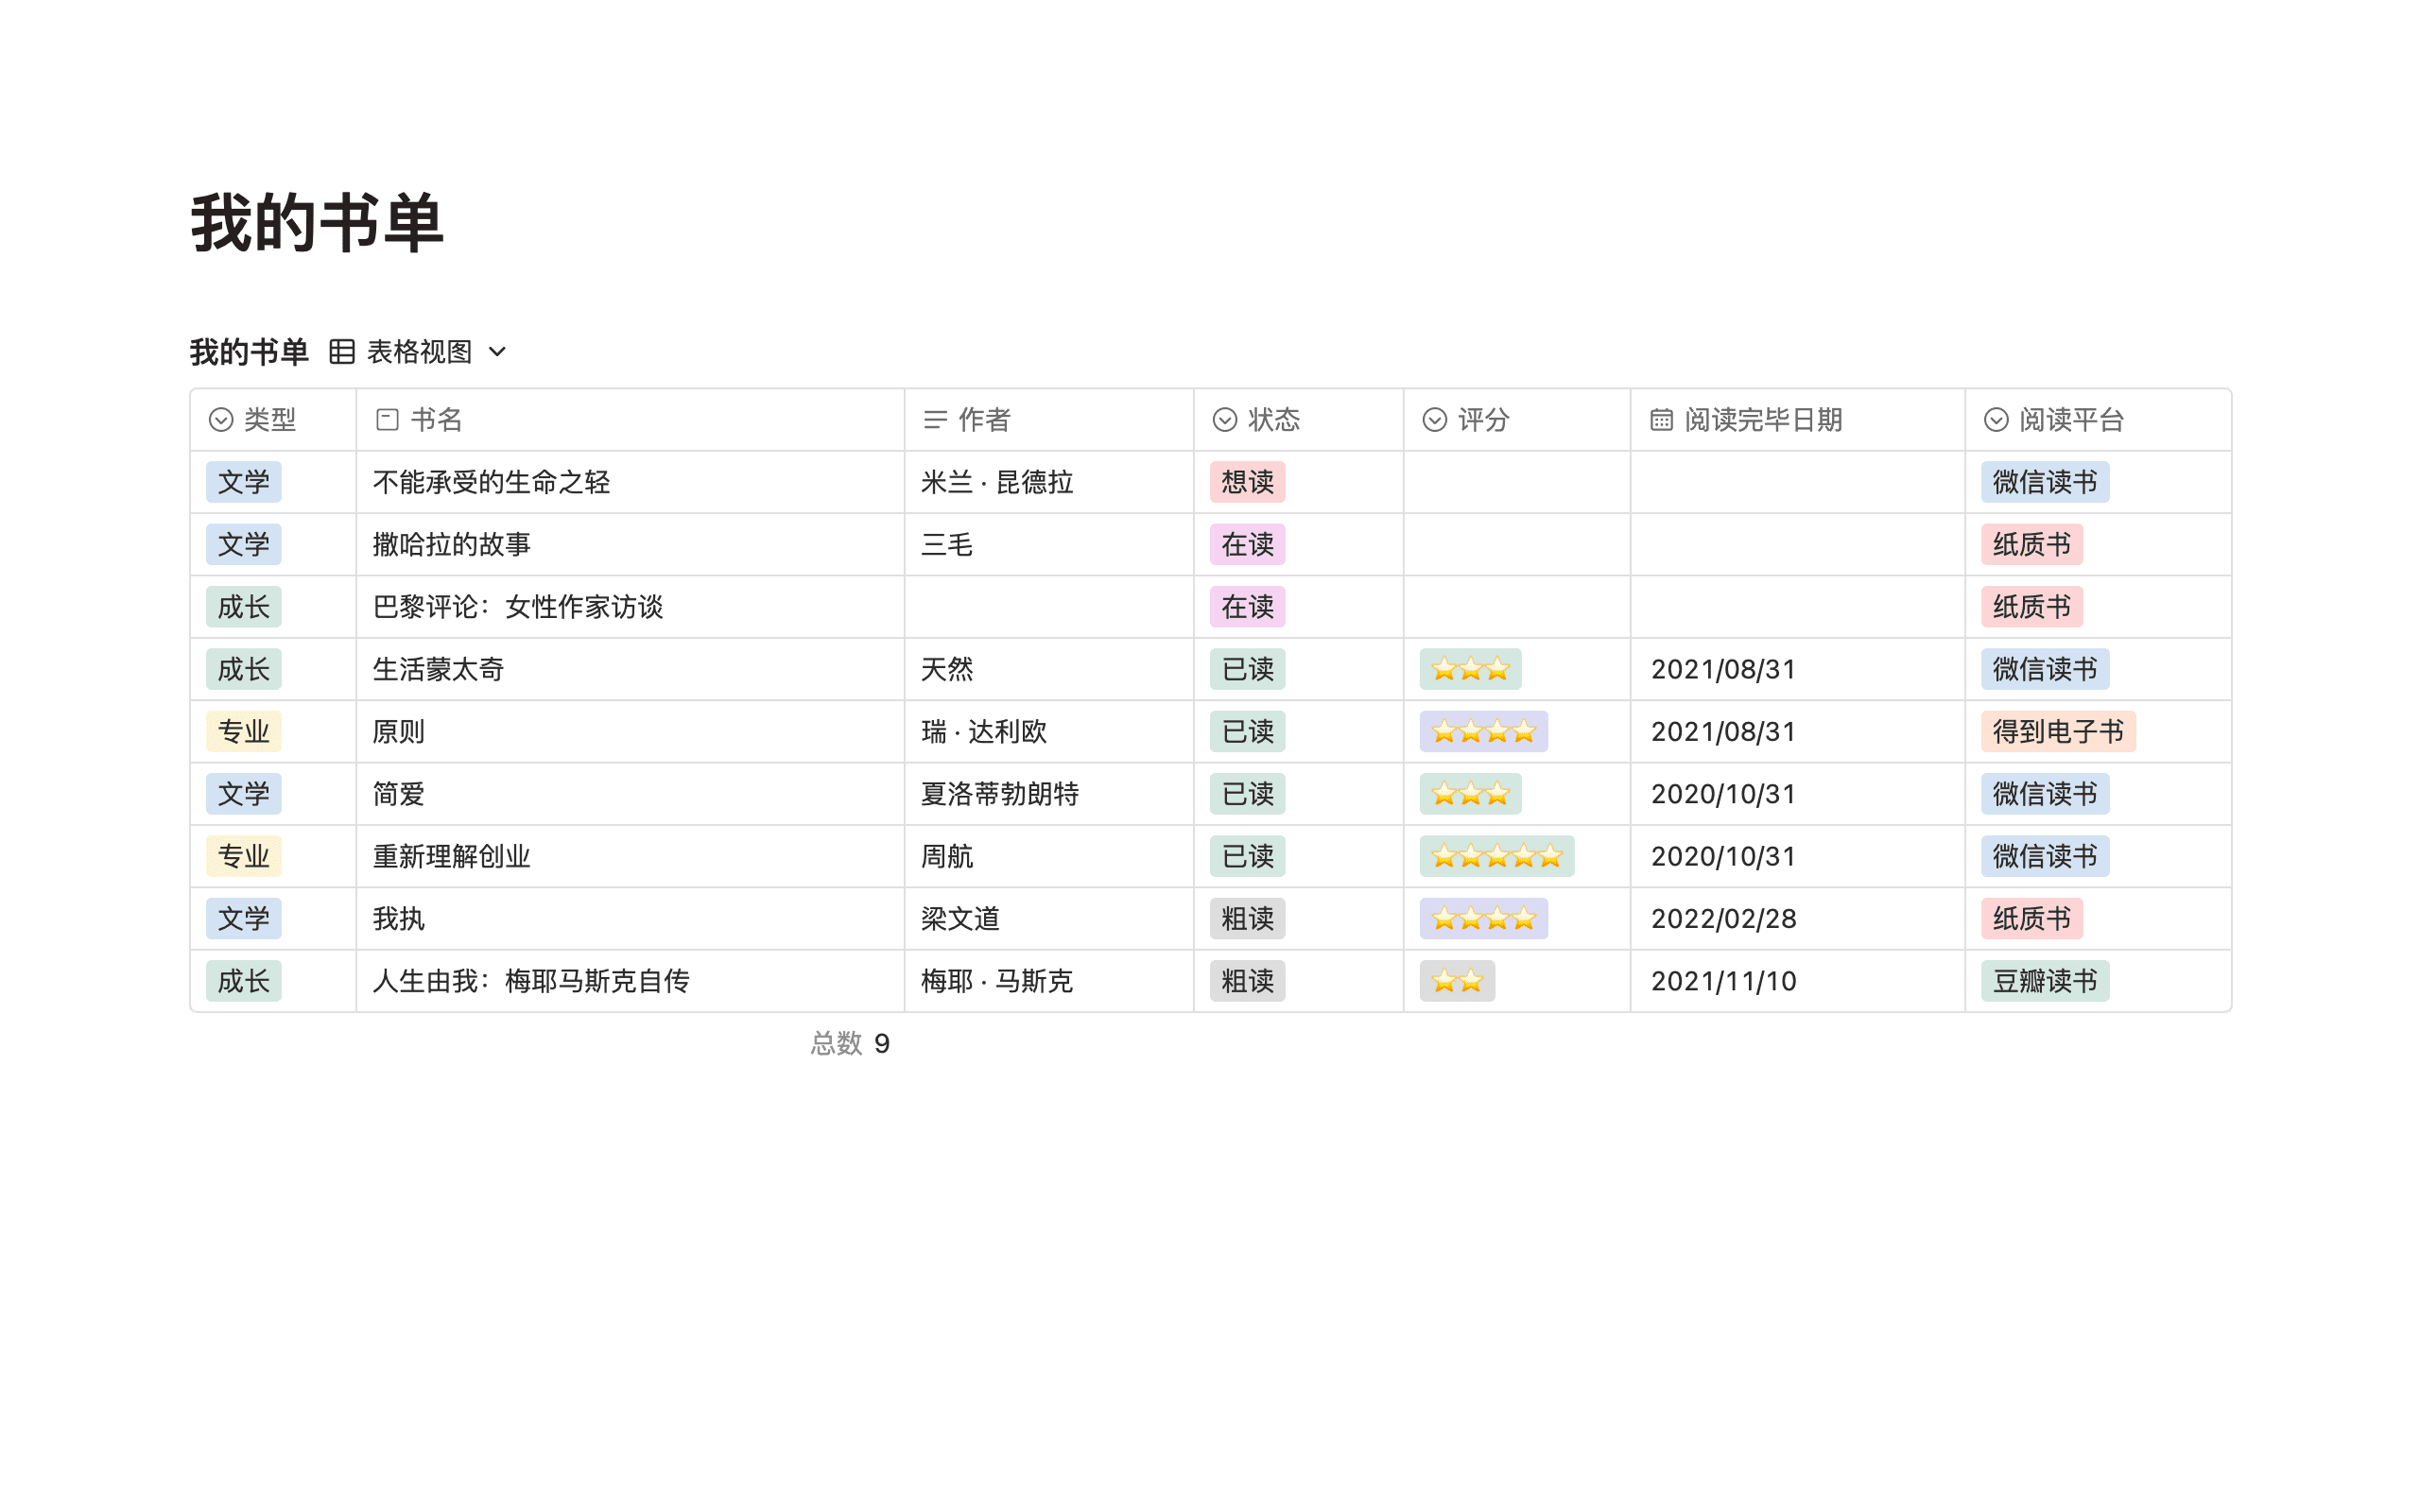Click the date 2022/02/28 cell
This screenshot has width=2420, height=1512.
click(1723, 919)
